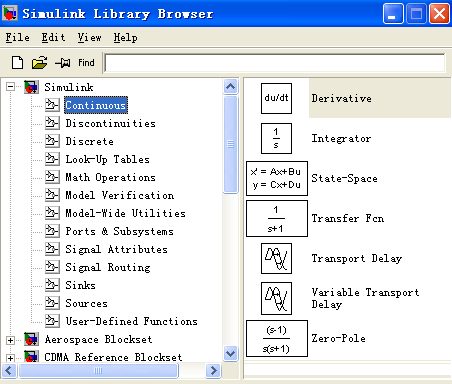
Task: Click the icon beside Math Operations
Action: pyautogui.click(x=52, y=177)
